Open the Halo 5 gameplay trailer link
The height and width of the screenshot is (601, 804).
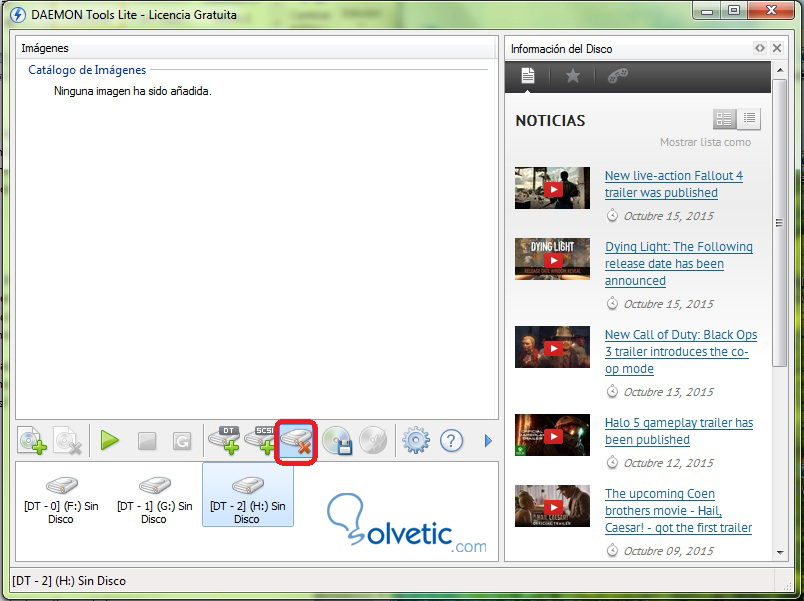tap(679, 431)
